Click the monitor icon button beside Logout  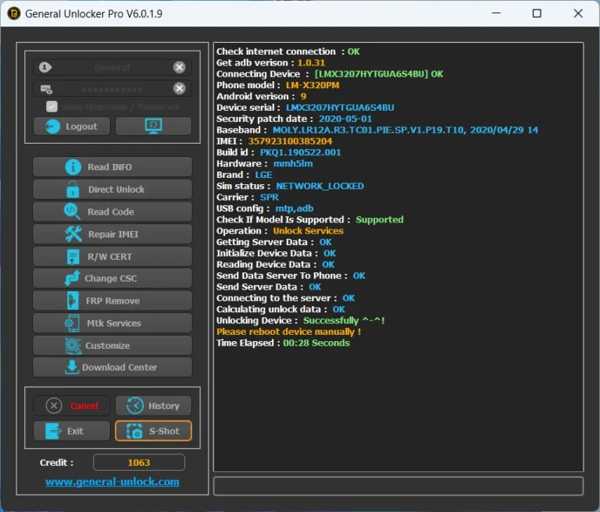[x=153, y=126]
